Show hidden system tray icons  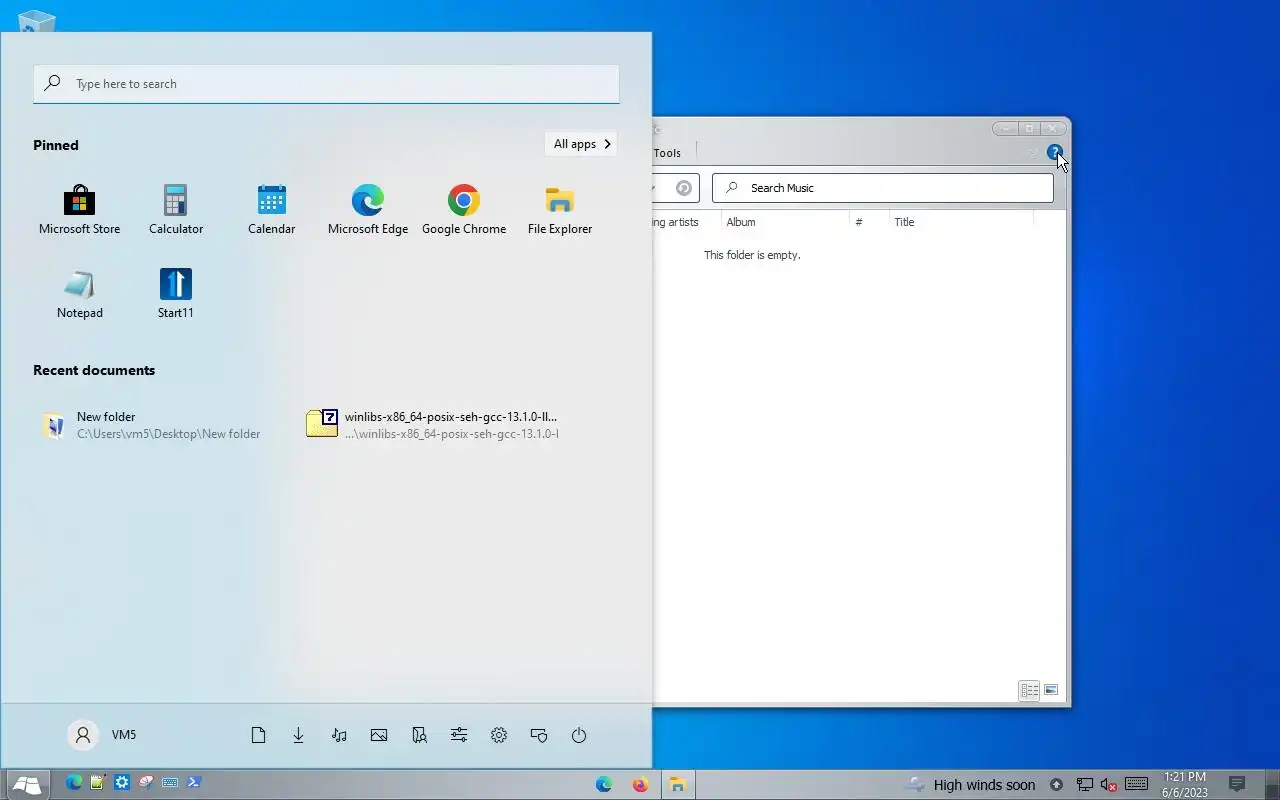[1056, 785]
